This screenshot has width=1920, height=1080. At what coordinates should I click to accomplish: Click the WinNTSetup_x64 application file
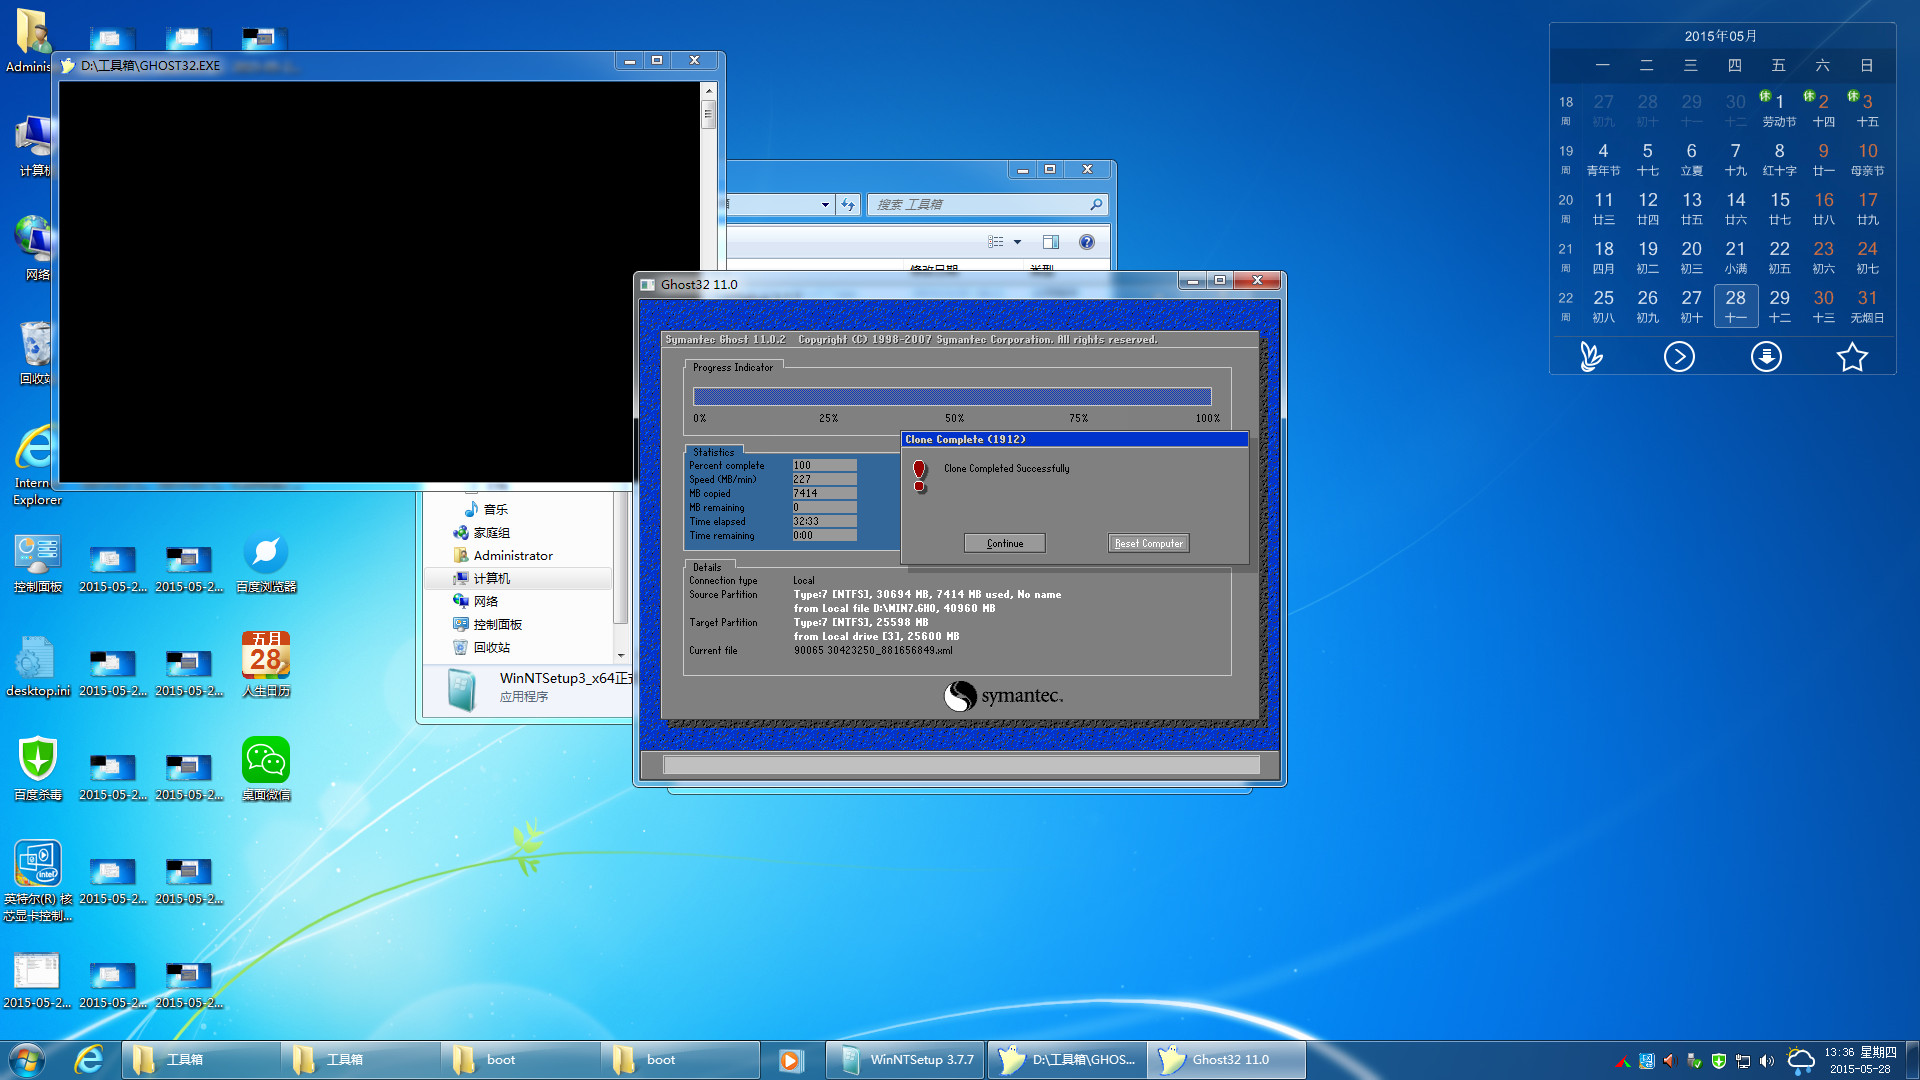point(540,688)
